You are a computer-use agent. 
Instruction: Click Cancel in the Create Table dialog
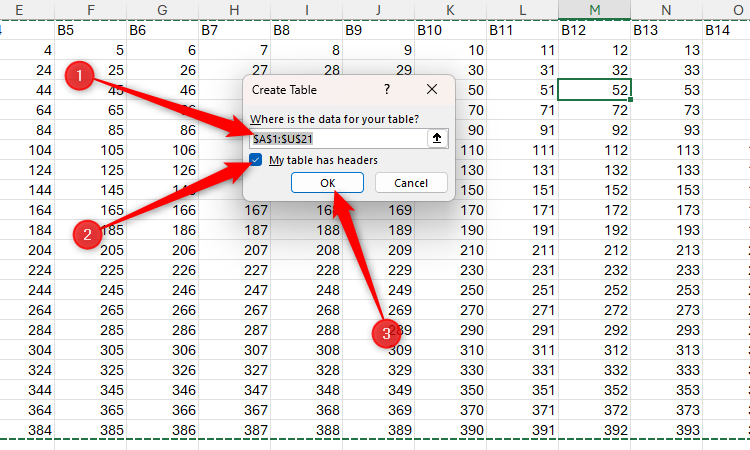click(410, 183)
